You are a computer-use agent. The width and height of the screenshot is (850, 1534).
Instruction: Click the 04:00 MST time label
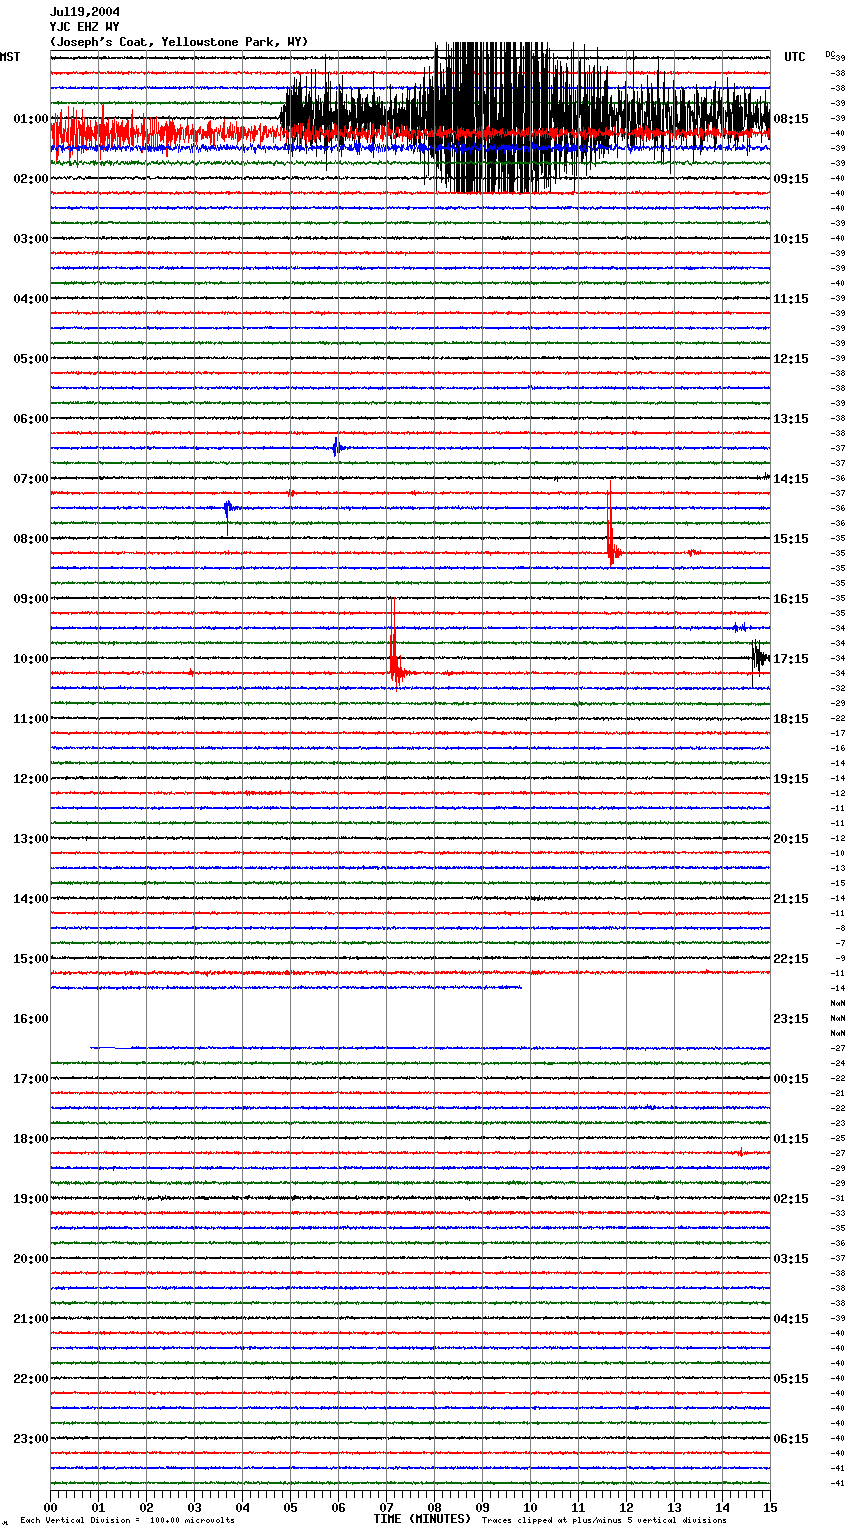click(x=31, y=299)
